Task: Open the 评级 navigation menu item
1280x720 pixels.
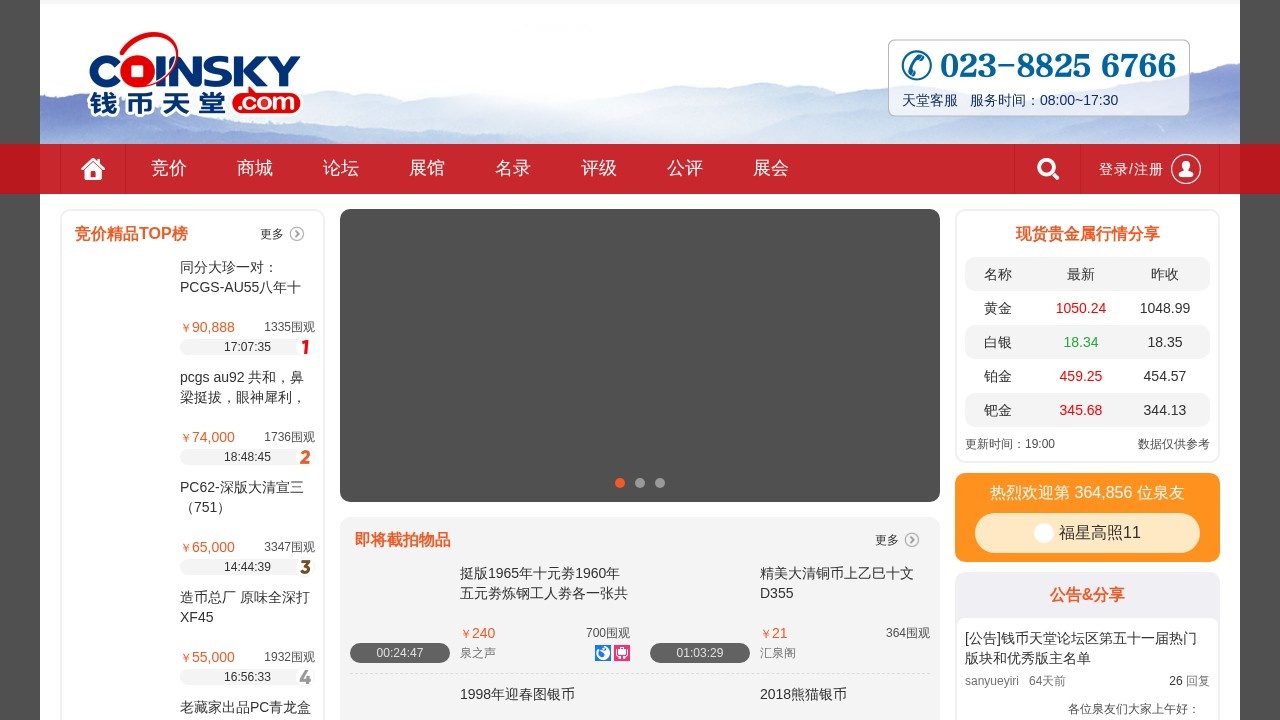Action: pyautogui.click(x=599, y=169)
